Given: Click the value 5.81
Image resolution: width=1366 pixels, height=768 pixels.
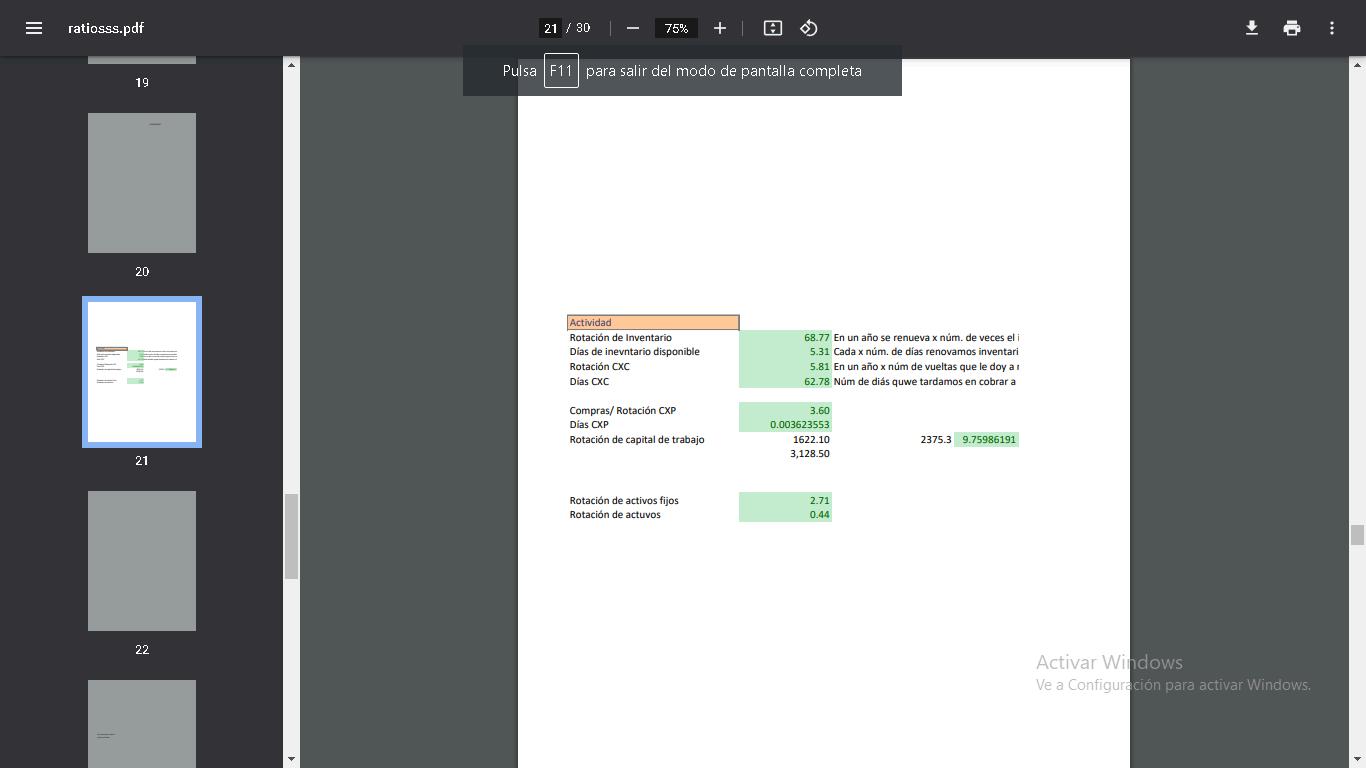Looking at the screenshot, I should tap(819, 367).
